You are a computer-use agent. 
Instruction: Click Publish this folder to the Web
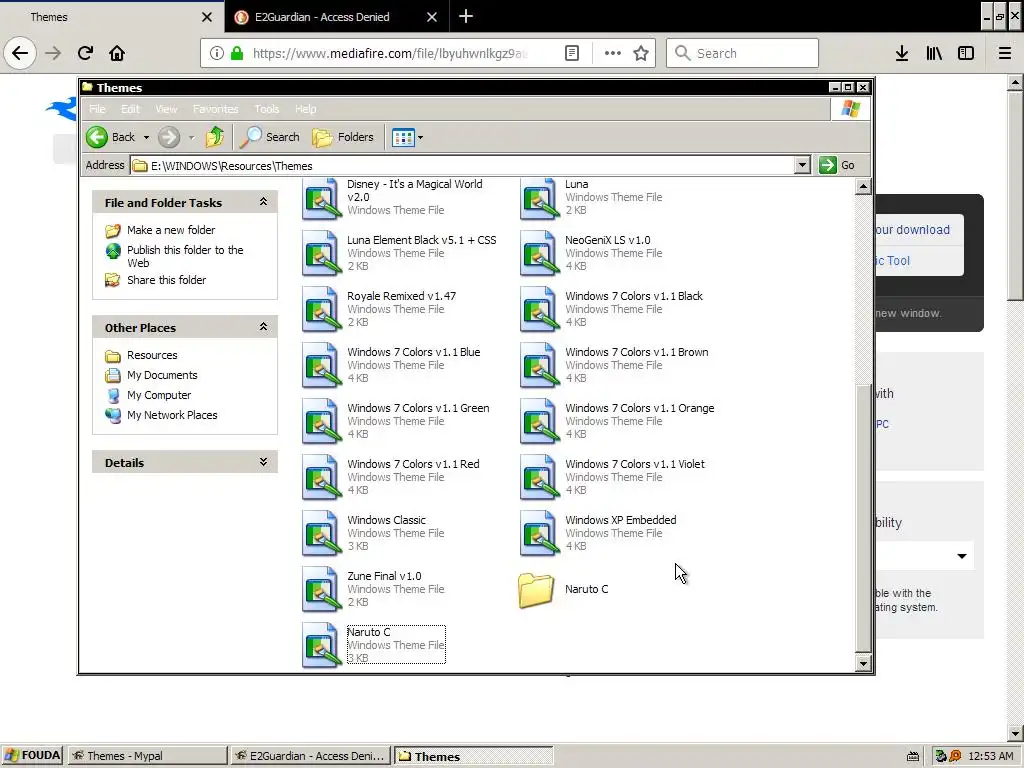tap(185, 256)
